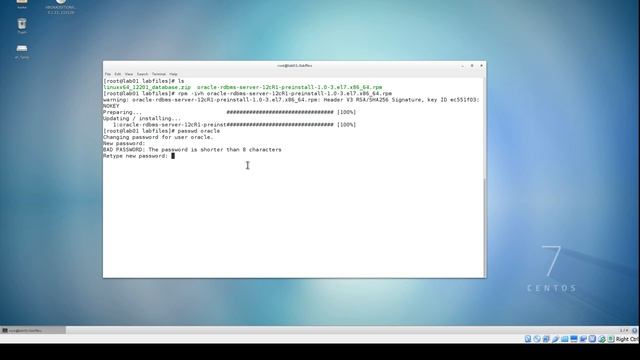
Task: Click the 'passwd oracle' command line
Action: click(x=162, y=131)
